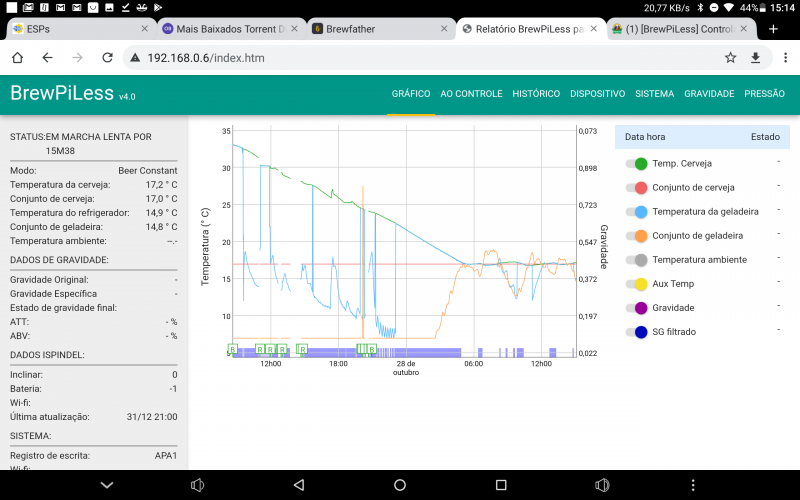Open the PRESSÃO page
Image resolution: width=800 pixels, height=500 pixels.
tap(764, 94)
